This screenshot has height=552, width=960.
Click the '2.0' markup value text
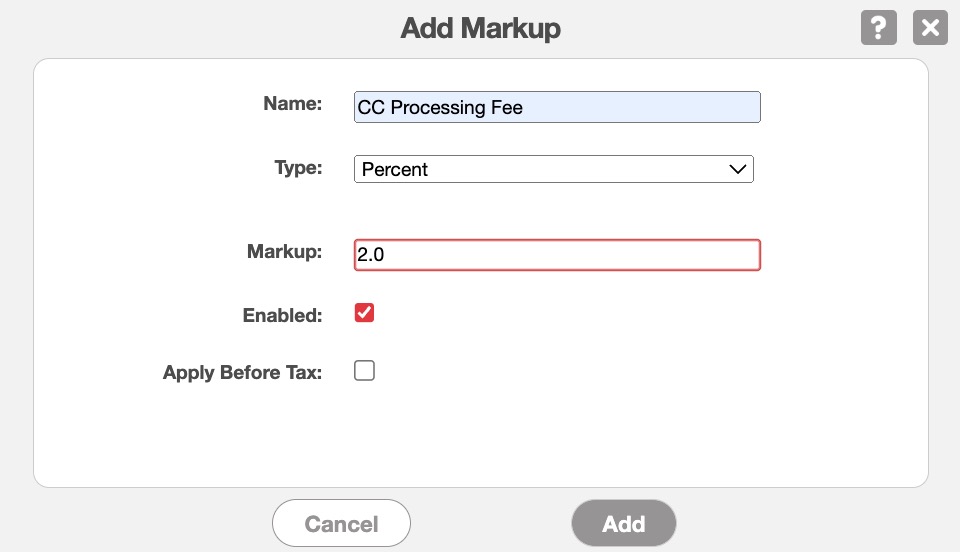371,255
